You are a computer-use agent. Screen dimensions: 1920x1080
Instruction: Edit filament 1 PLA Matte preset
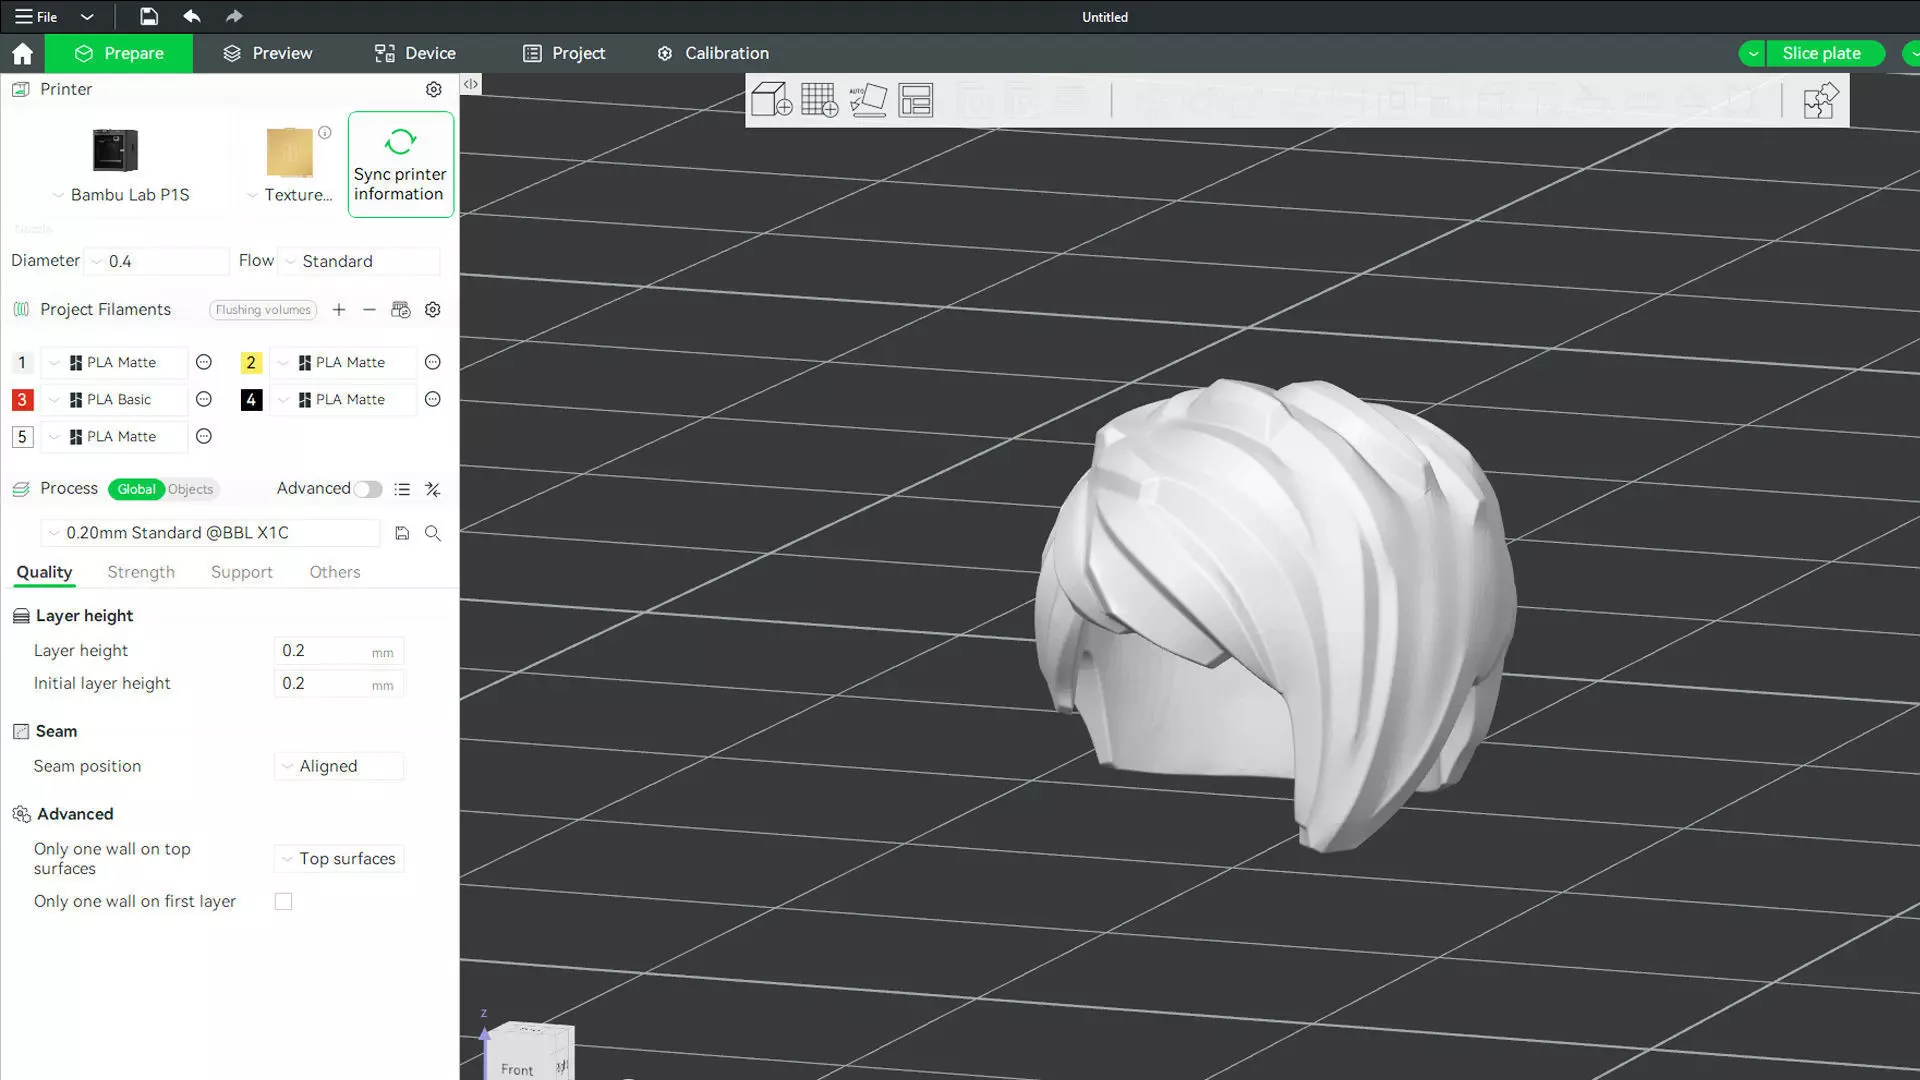coord(204,362)
